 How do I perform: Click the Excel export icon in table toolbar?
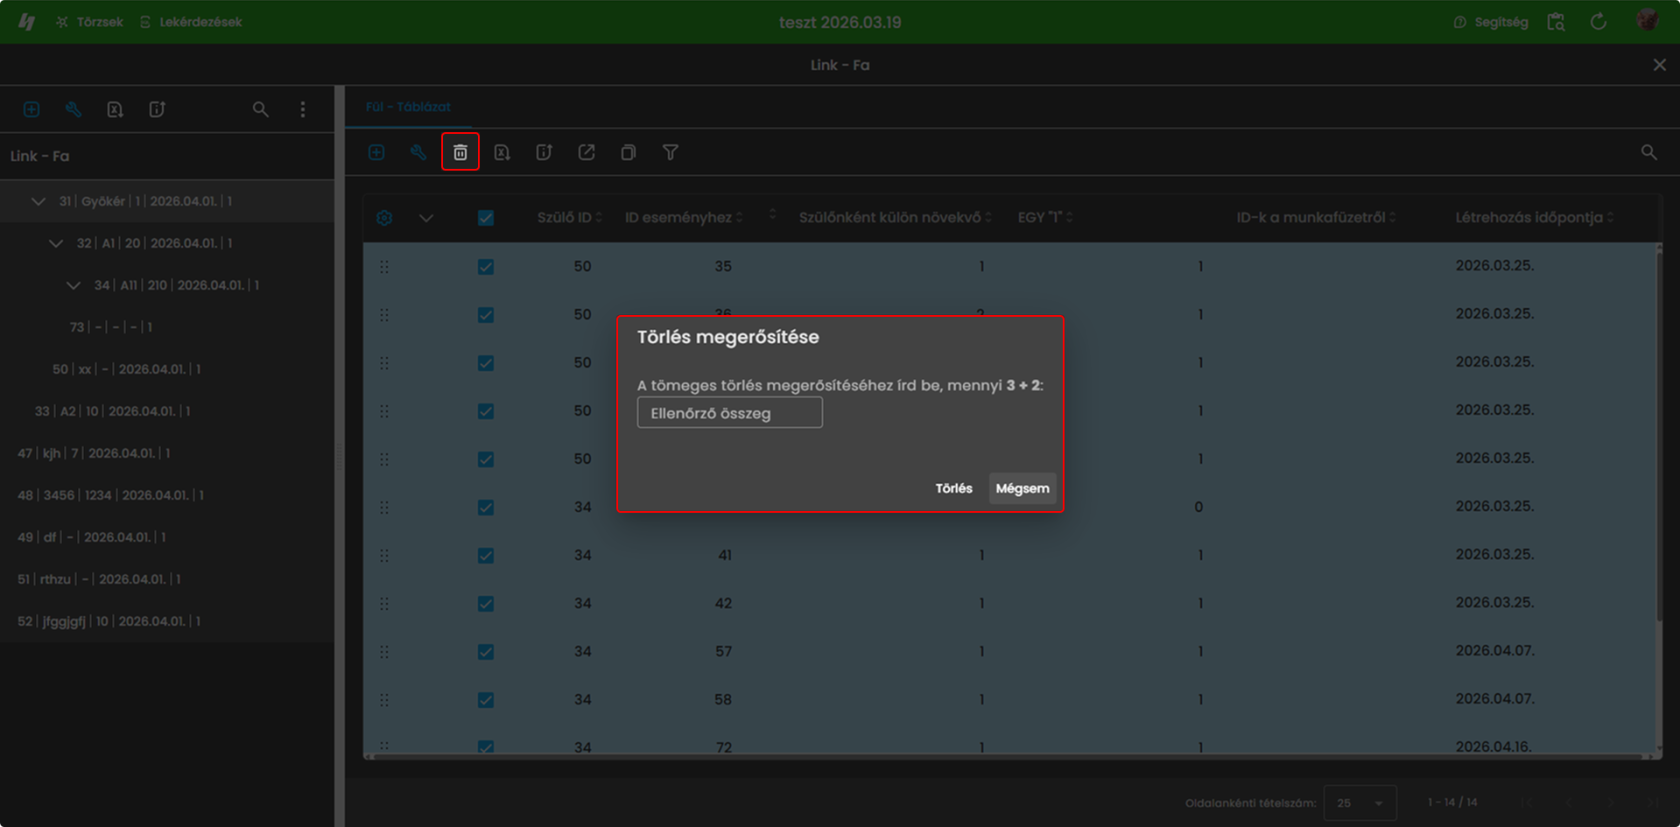pos(502,152)
